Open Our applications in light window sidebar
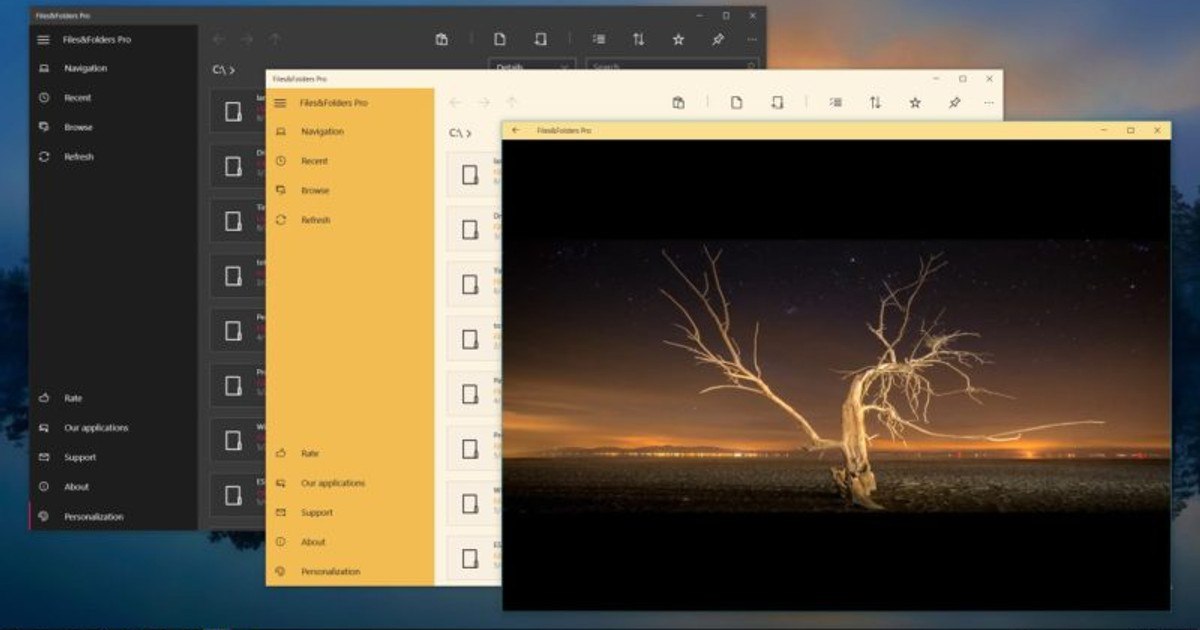 click(x=350, y=483)
